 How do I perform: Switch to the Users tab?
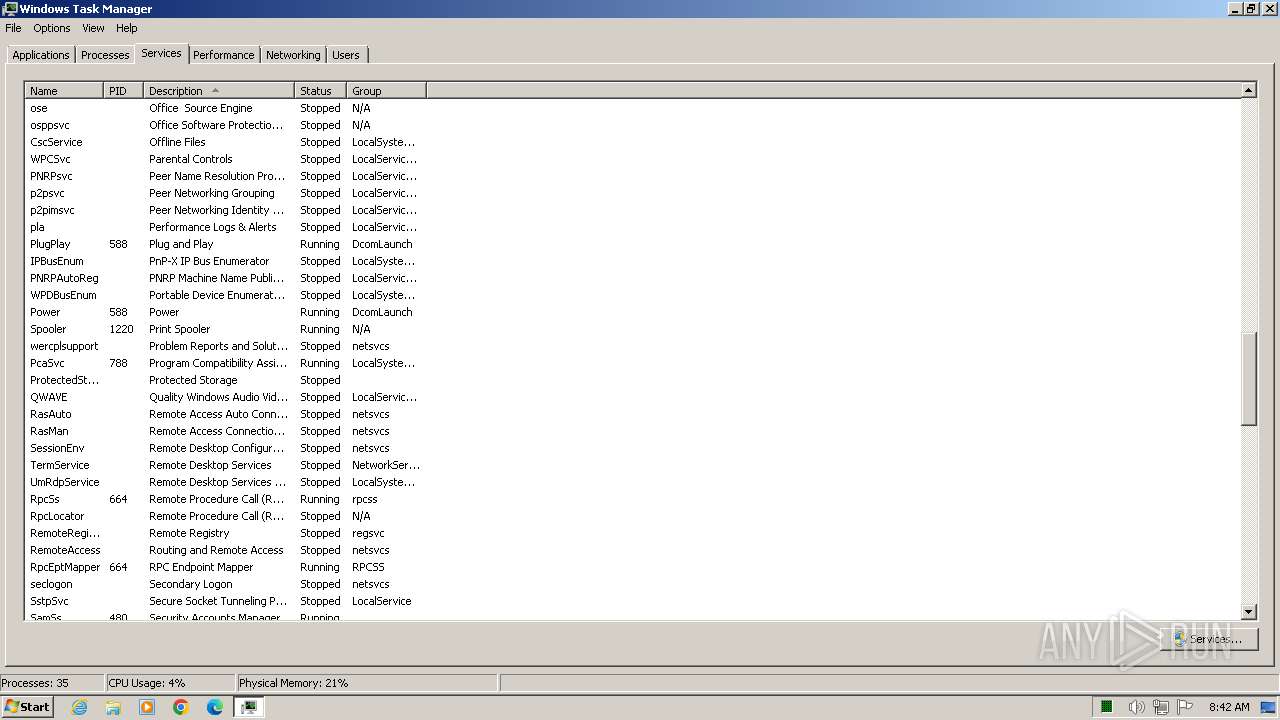coord(346,55)
